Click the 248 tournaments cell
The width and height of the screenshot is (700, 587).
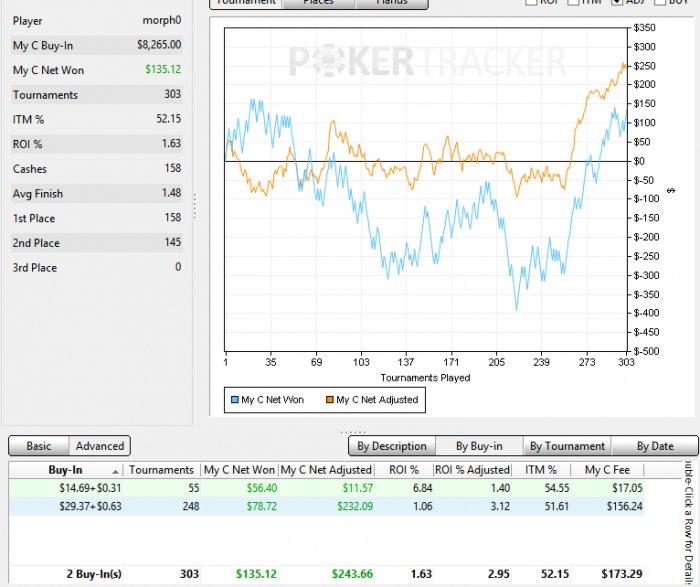point(191,506)
